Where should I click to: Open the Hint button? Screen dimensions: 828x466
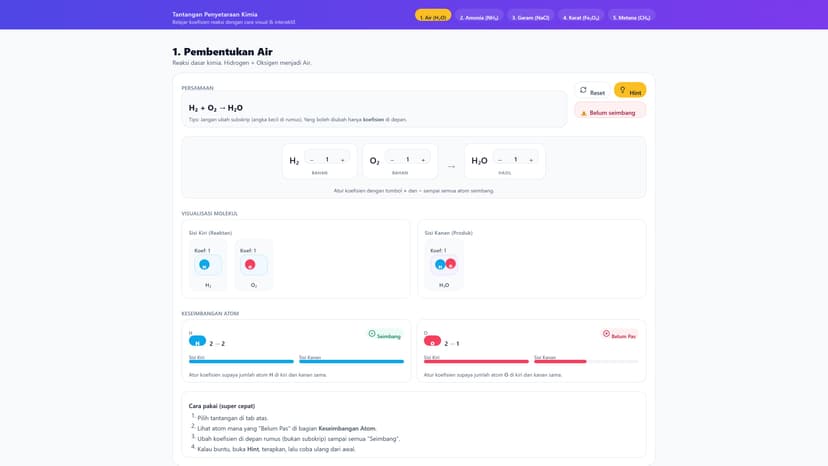[630, 91]
